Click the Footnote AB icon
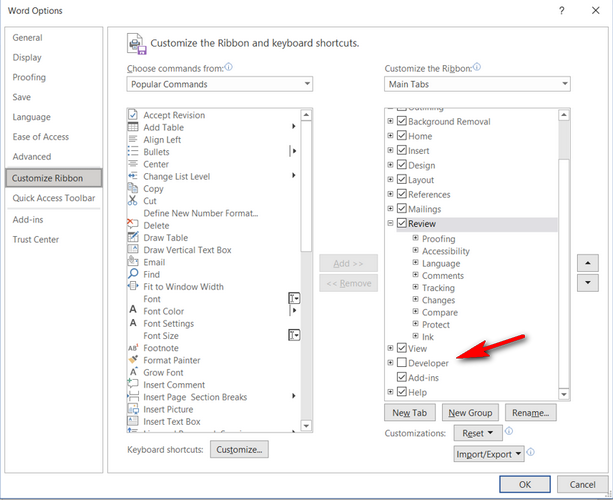 [133, 347]
